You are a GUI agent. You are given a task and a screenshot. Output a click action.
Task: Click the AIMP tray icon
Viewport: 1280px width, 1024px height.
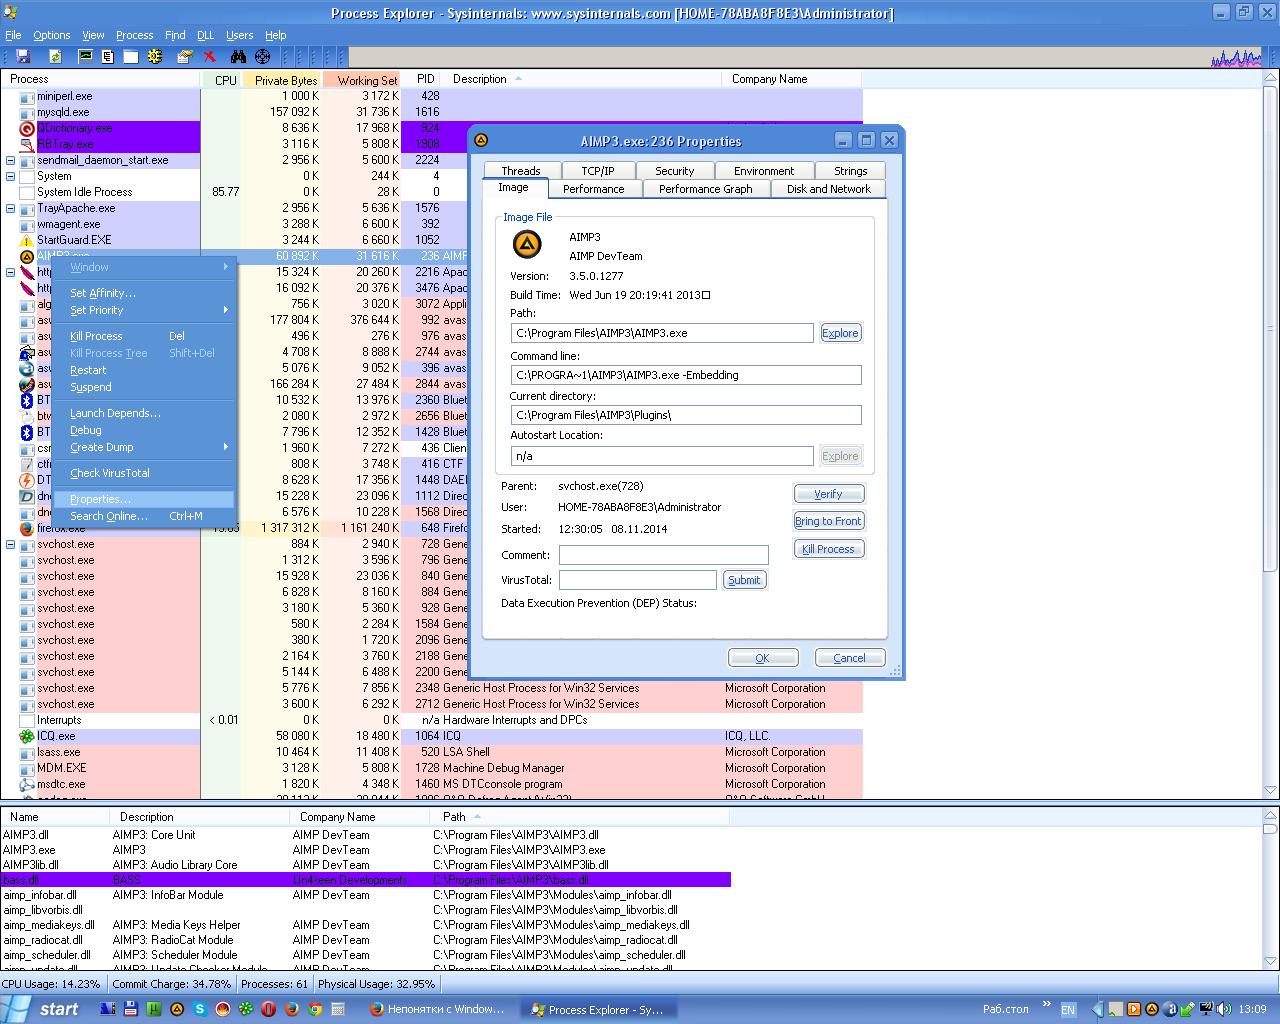tap(1152, 1009)
